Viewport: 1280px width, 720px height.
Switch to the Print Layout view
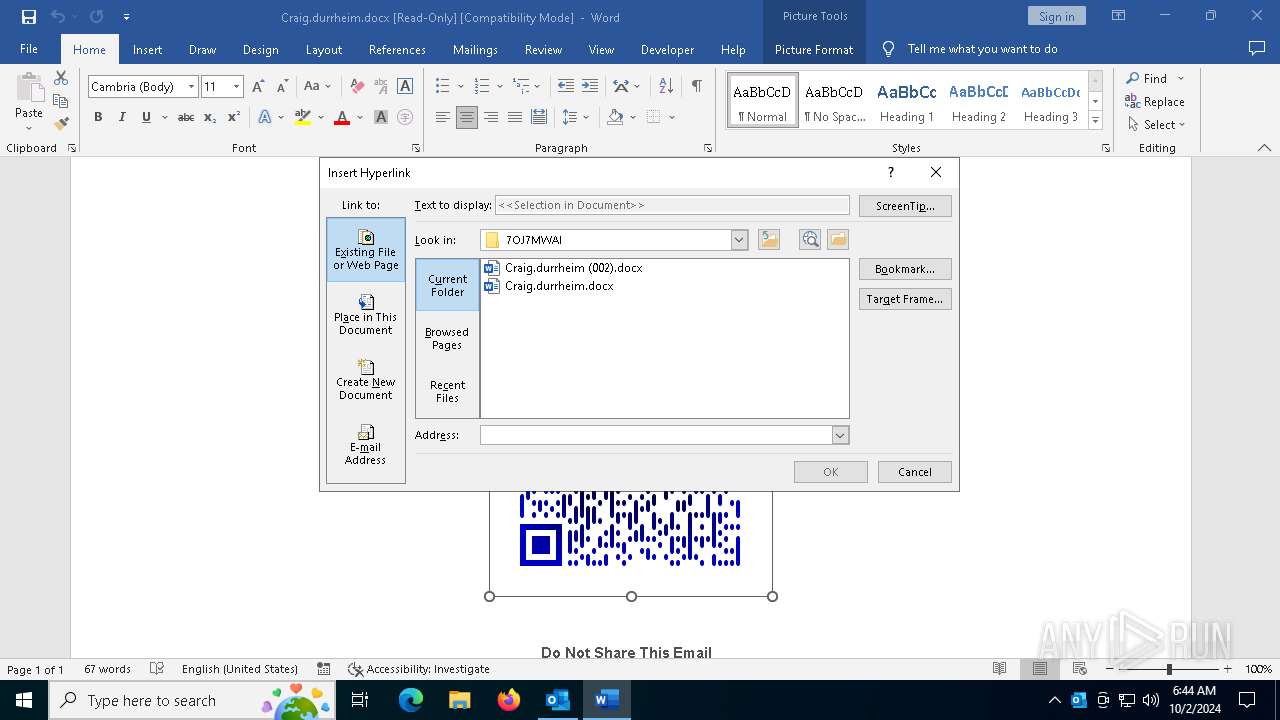pos(1040,669)
